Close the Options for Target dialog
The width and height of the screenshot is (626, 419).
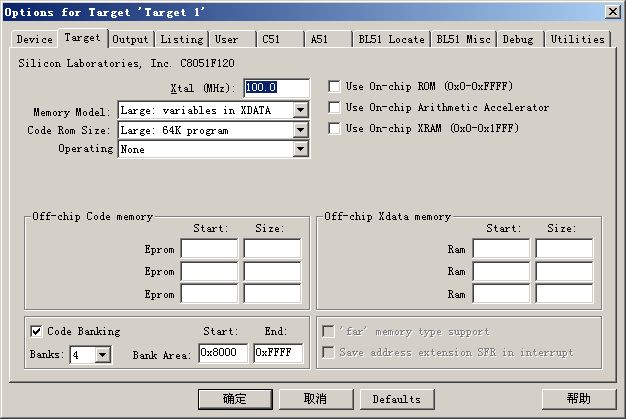[611, 11]
